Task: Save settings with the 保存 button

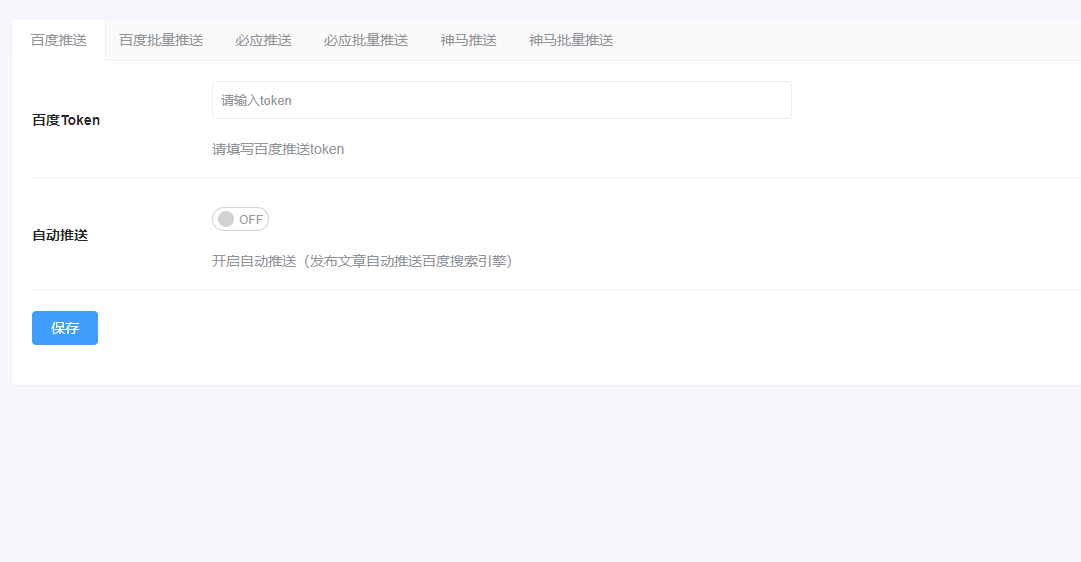Action: pyautogui.click(x=65, y=328)
